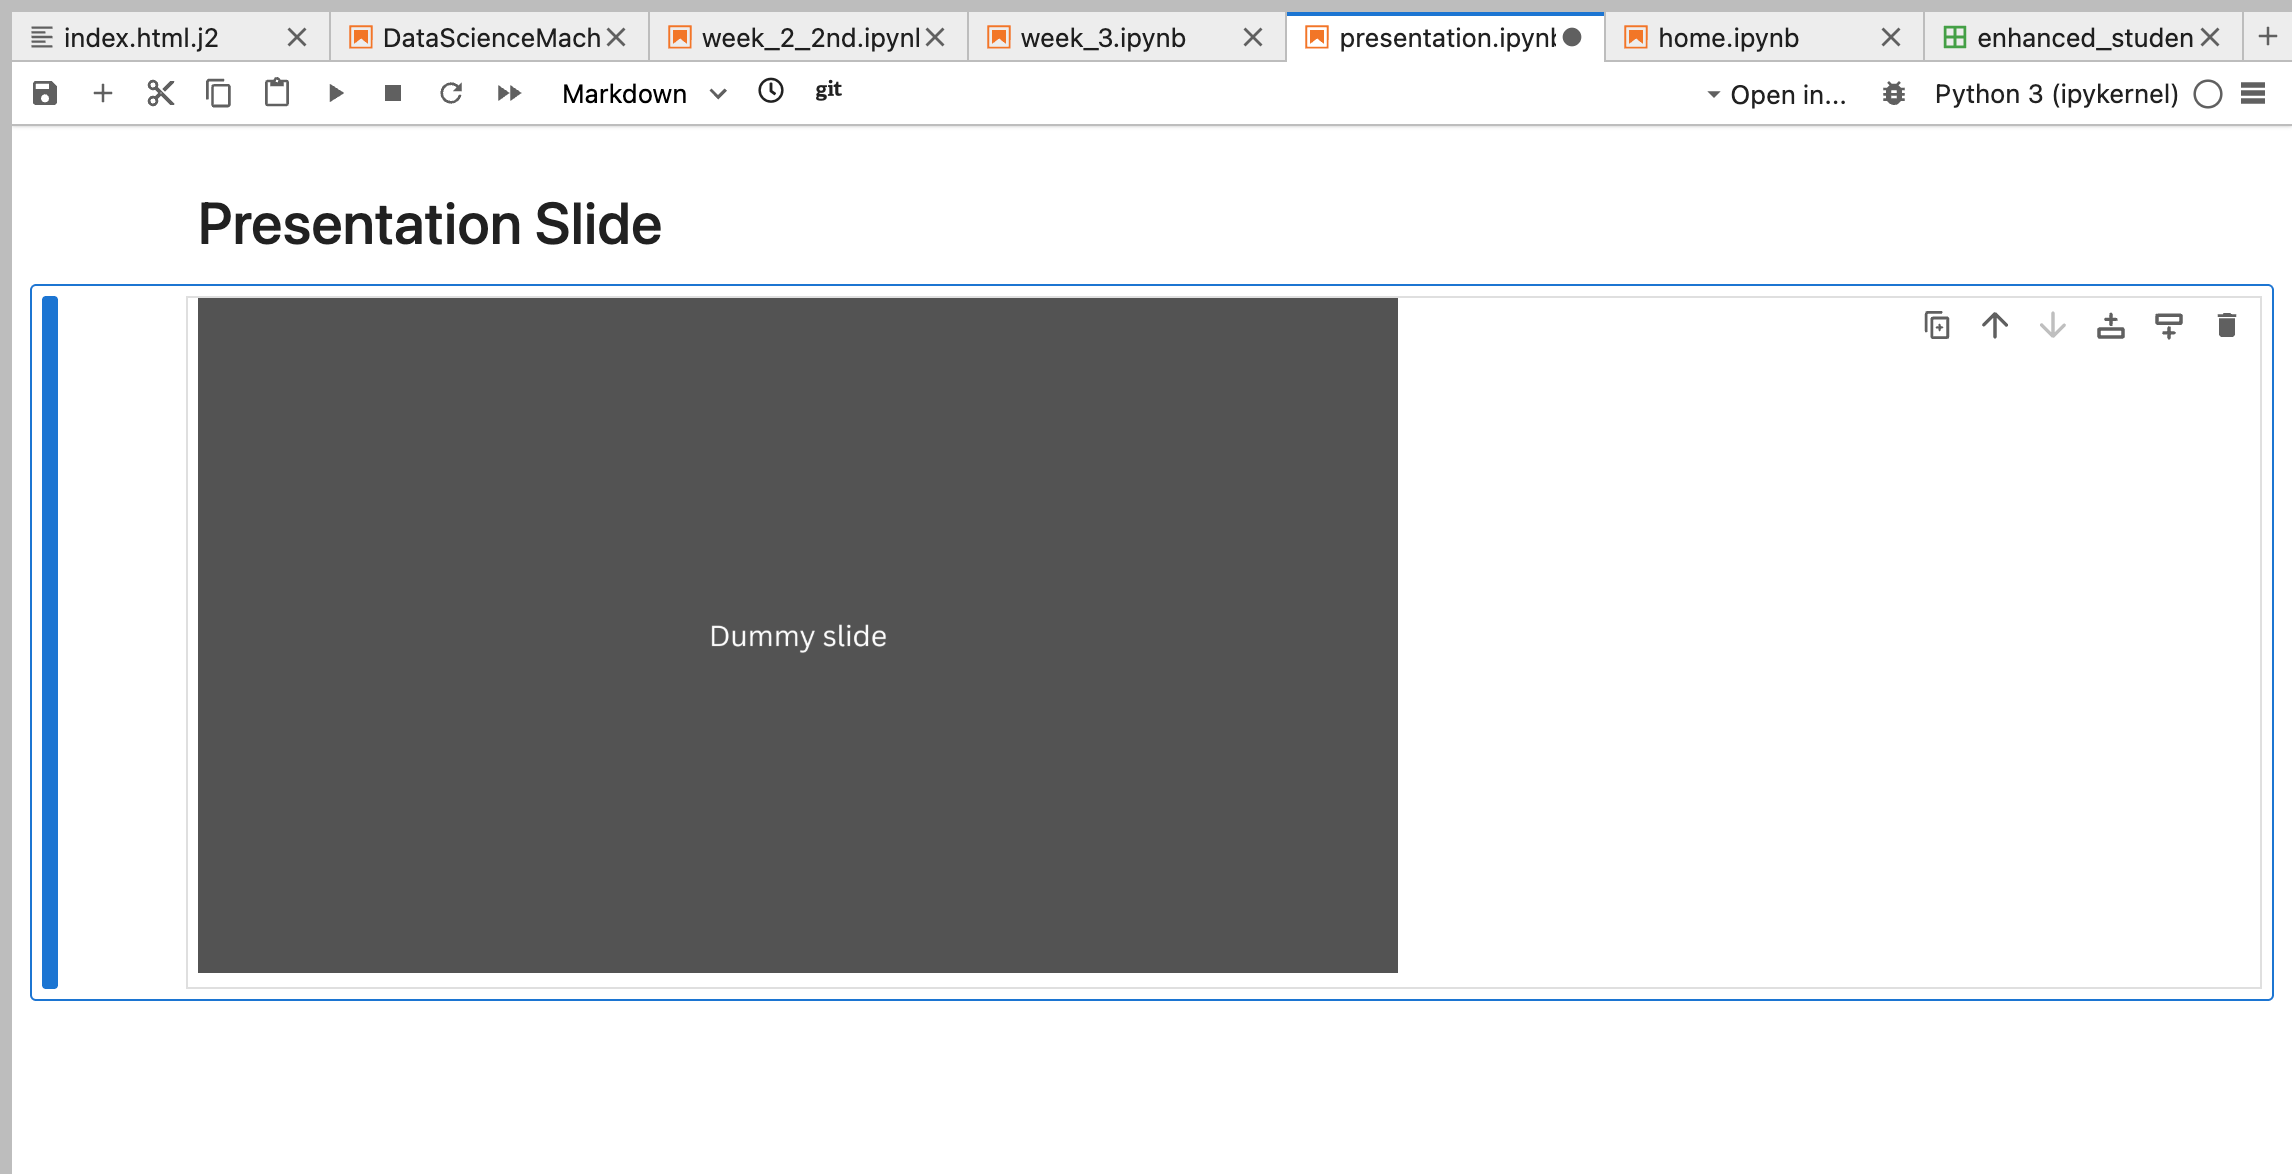Select the Python 3 (ipykernel) kernel button
Screen dimensions: 2292x1174
click(x=2056, y=94)
